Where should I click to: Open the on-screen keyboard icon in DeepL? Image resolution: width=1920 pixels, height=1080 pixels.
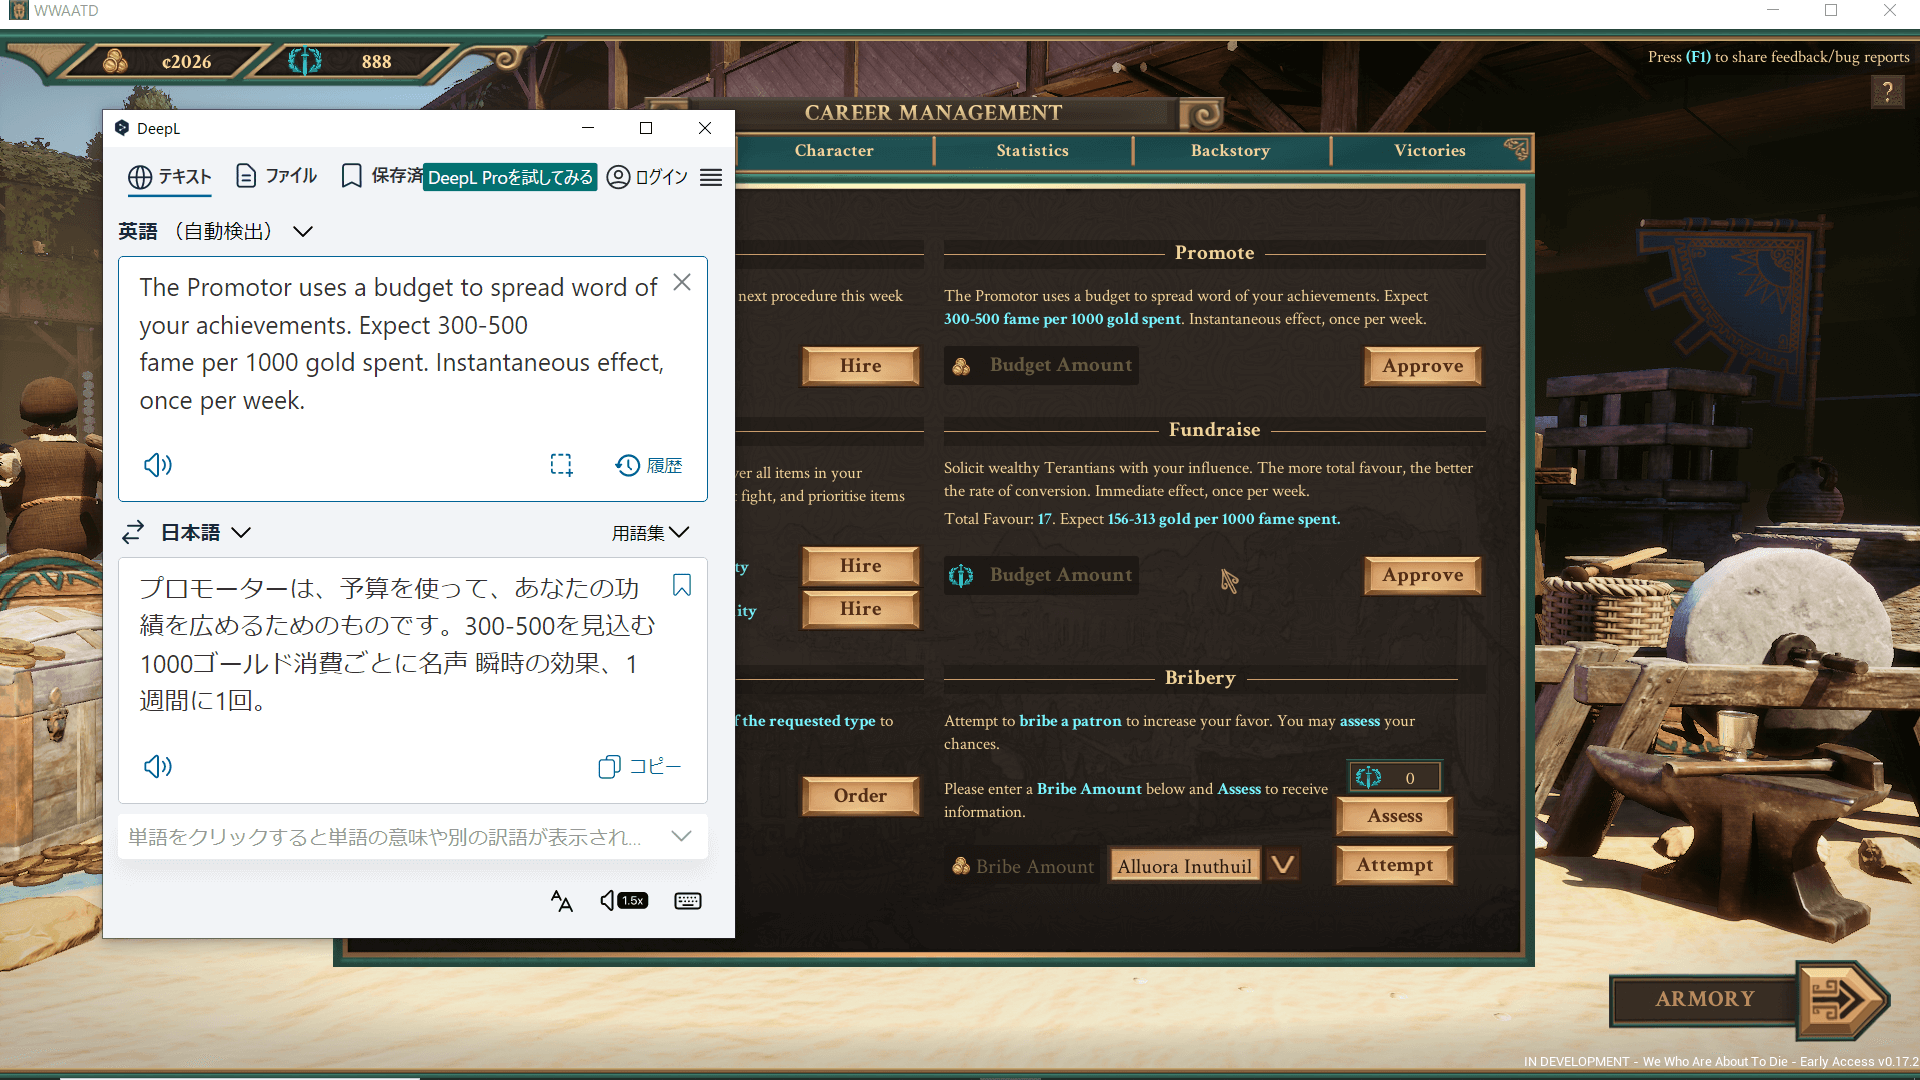point(688,900)
